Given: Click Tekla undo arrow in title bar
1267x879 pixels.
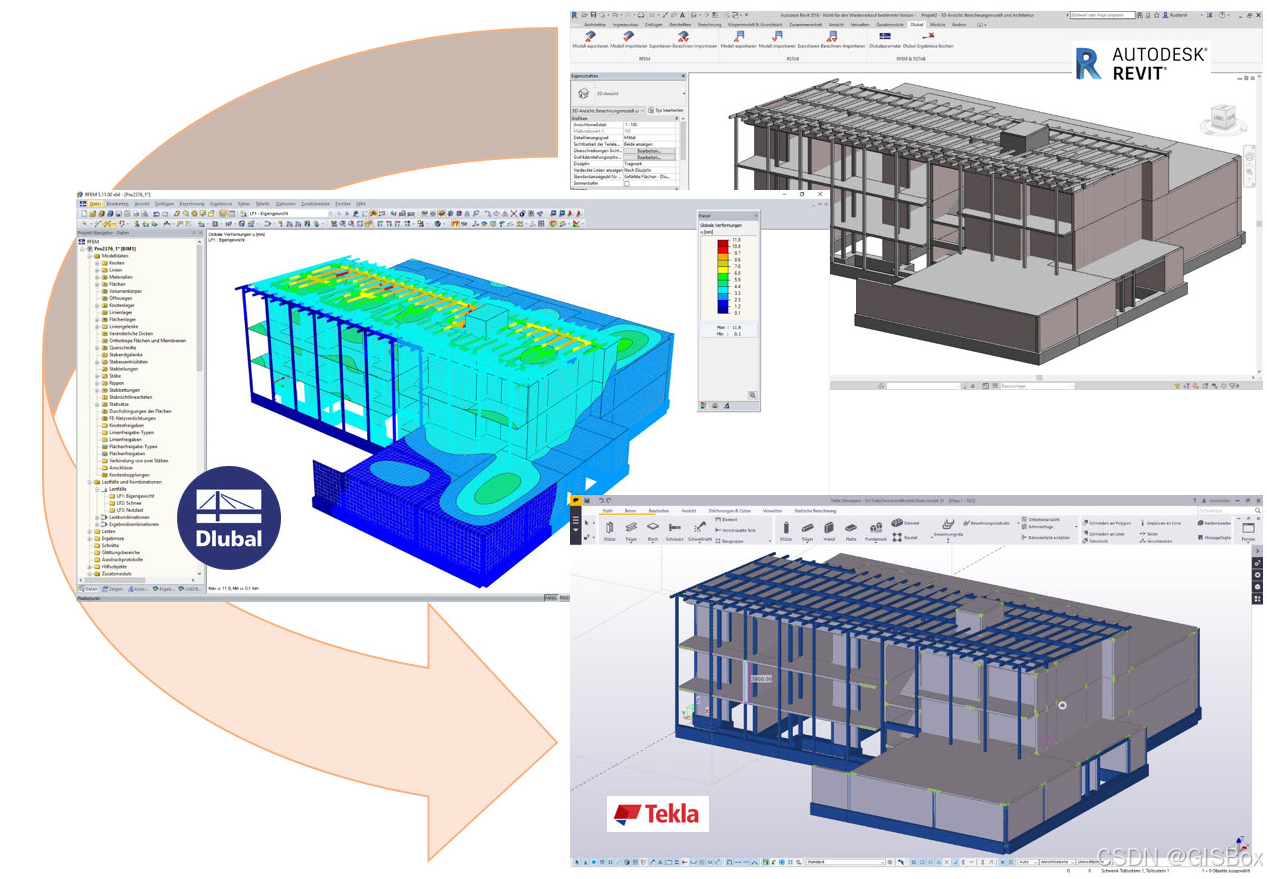Looking at the screenshot, I should coord(600,500).
